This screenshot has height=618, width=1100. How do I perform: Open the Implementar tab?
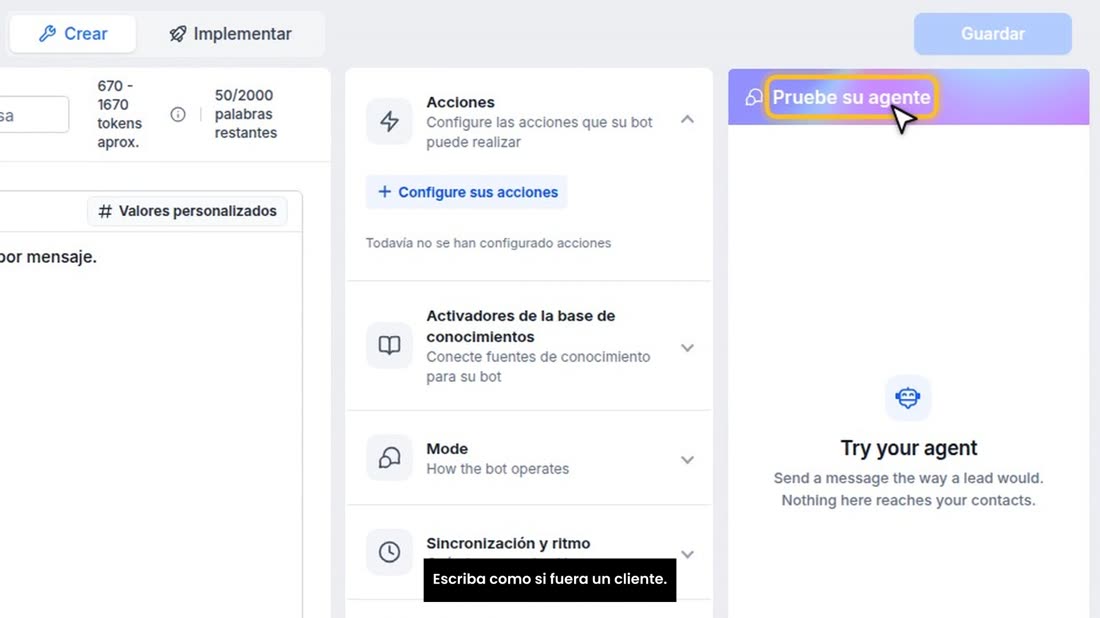coord(230,34)
